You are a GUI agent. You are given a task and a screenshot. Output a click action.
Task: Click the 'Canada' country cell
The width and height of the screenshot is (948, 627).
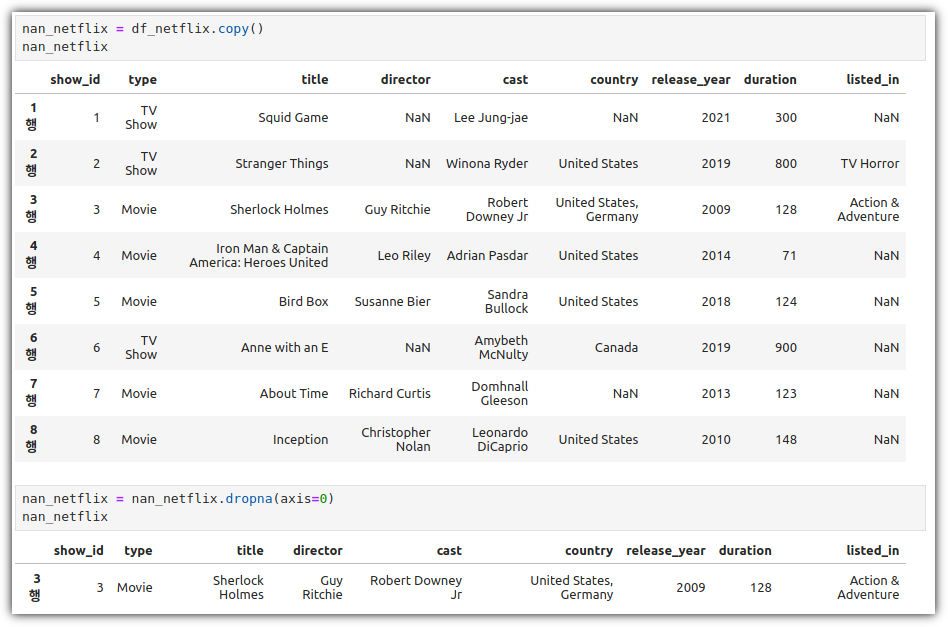click(x=616, y=347)
